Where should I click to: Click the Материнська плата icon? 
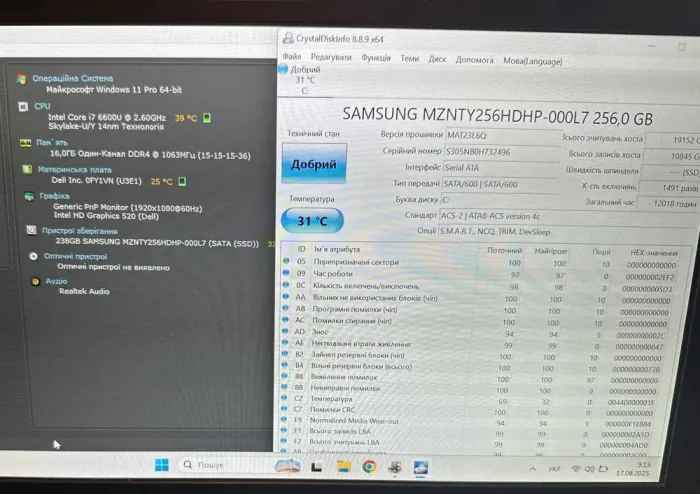(23, 169)
